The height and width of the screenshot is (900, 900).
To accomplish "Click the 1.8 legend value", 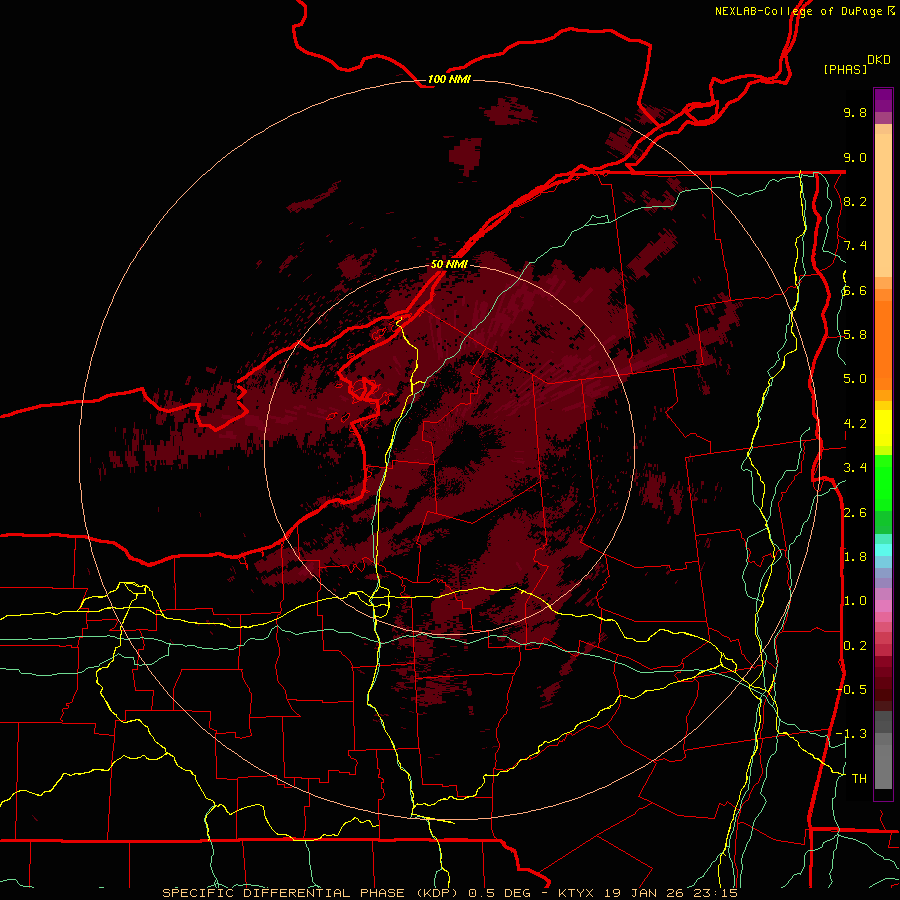I will (x=855, y=557).
